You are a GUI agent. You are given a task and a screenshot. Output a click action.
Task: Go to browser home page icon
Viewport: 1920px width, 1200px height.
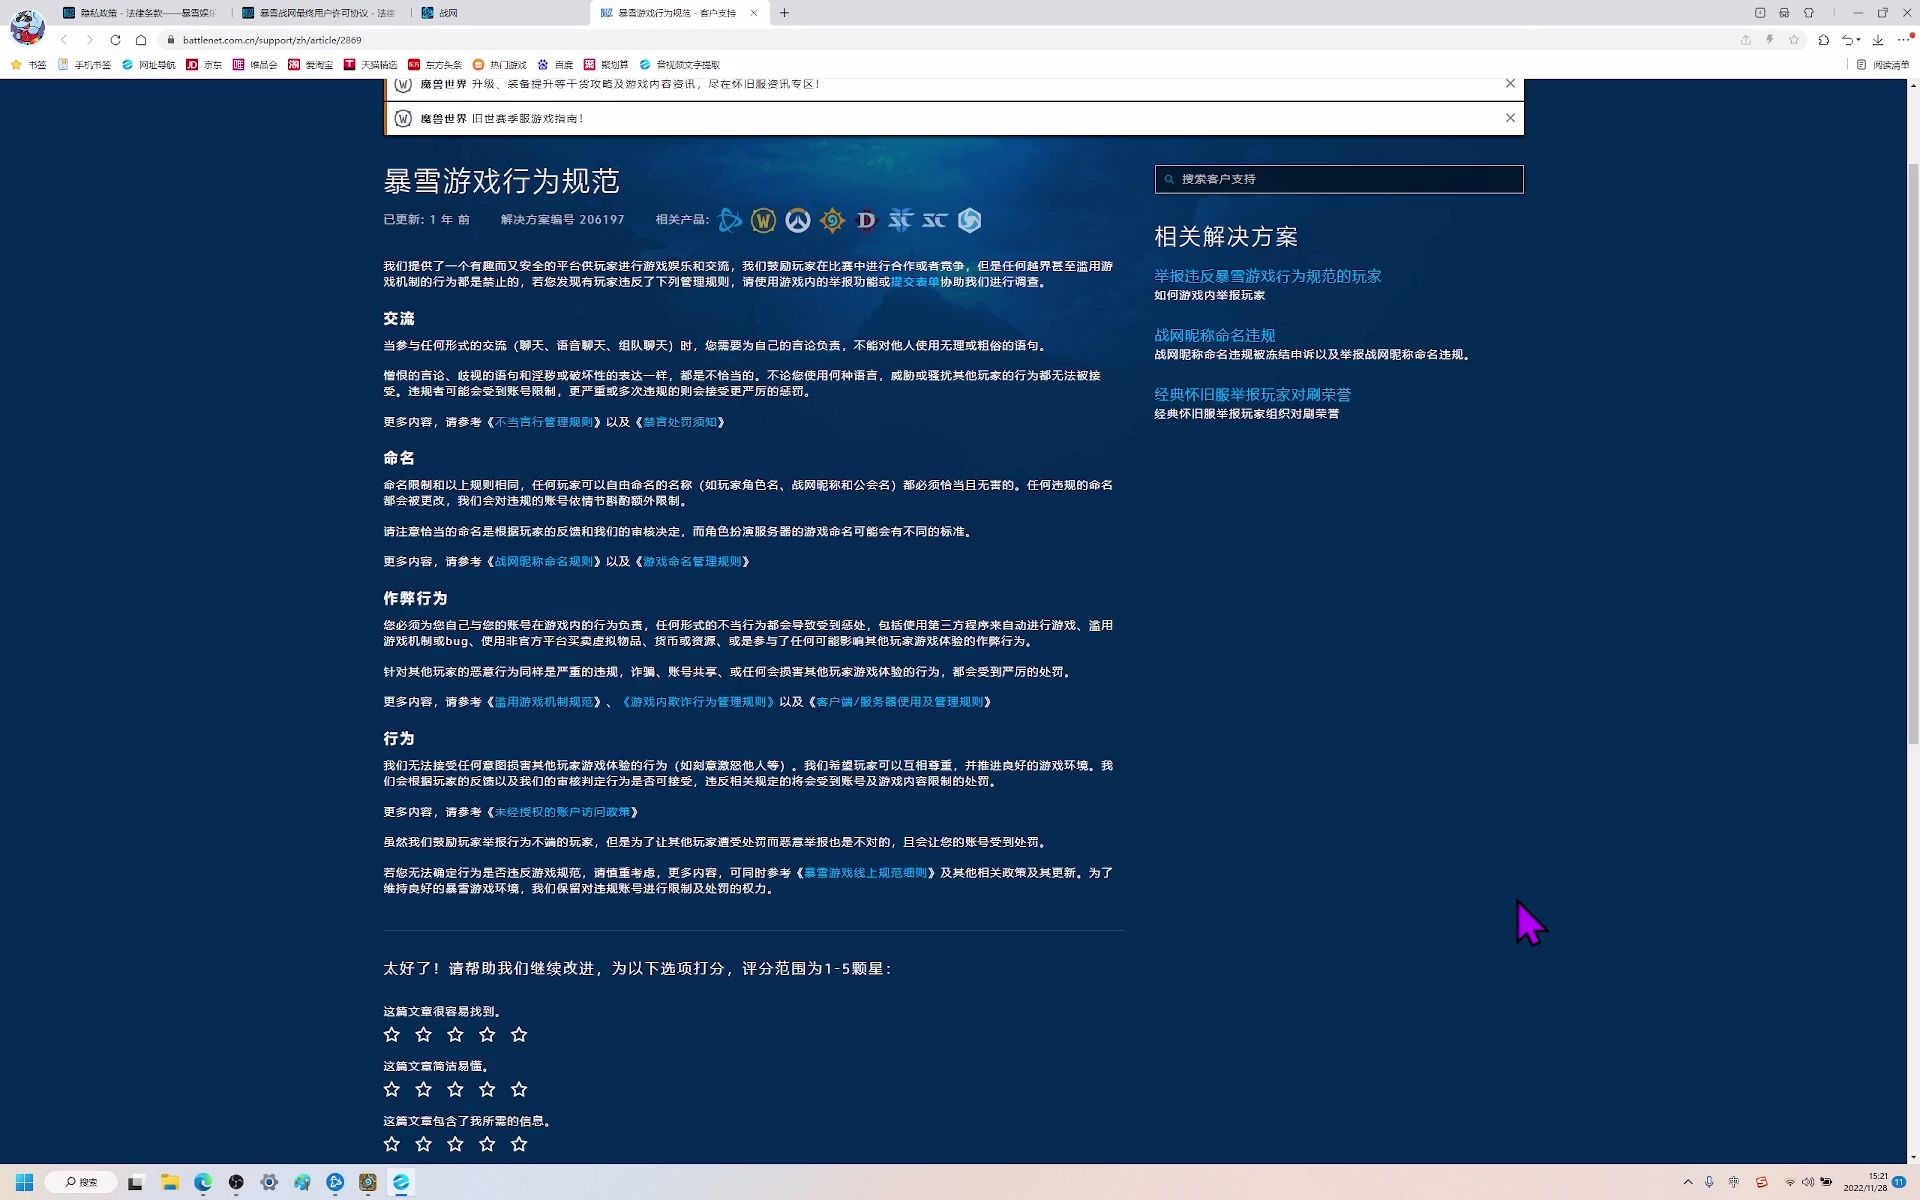pyautogui.click(x=141, y=40)
